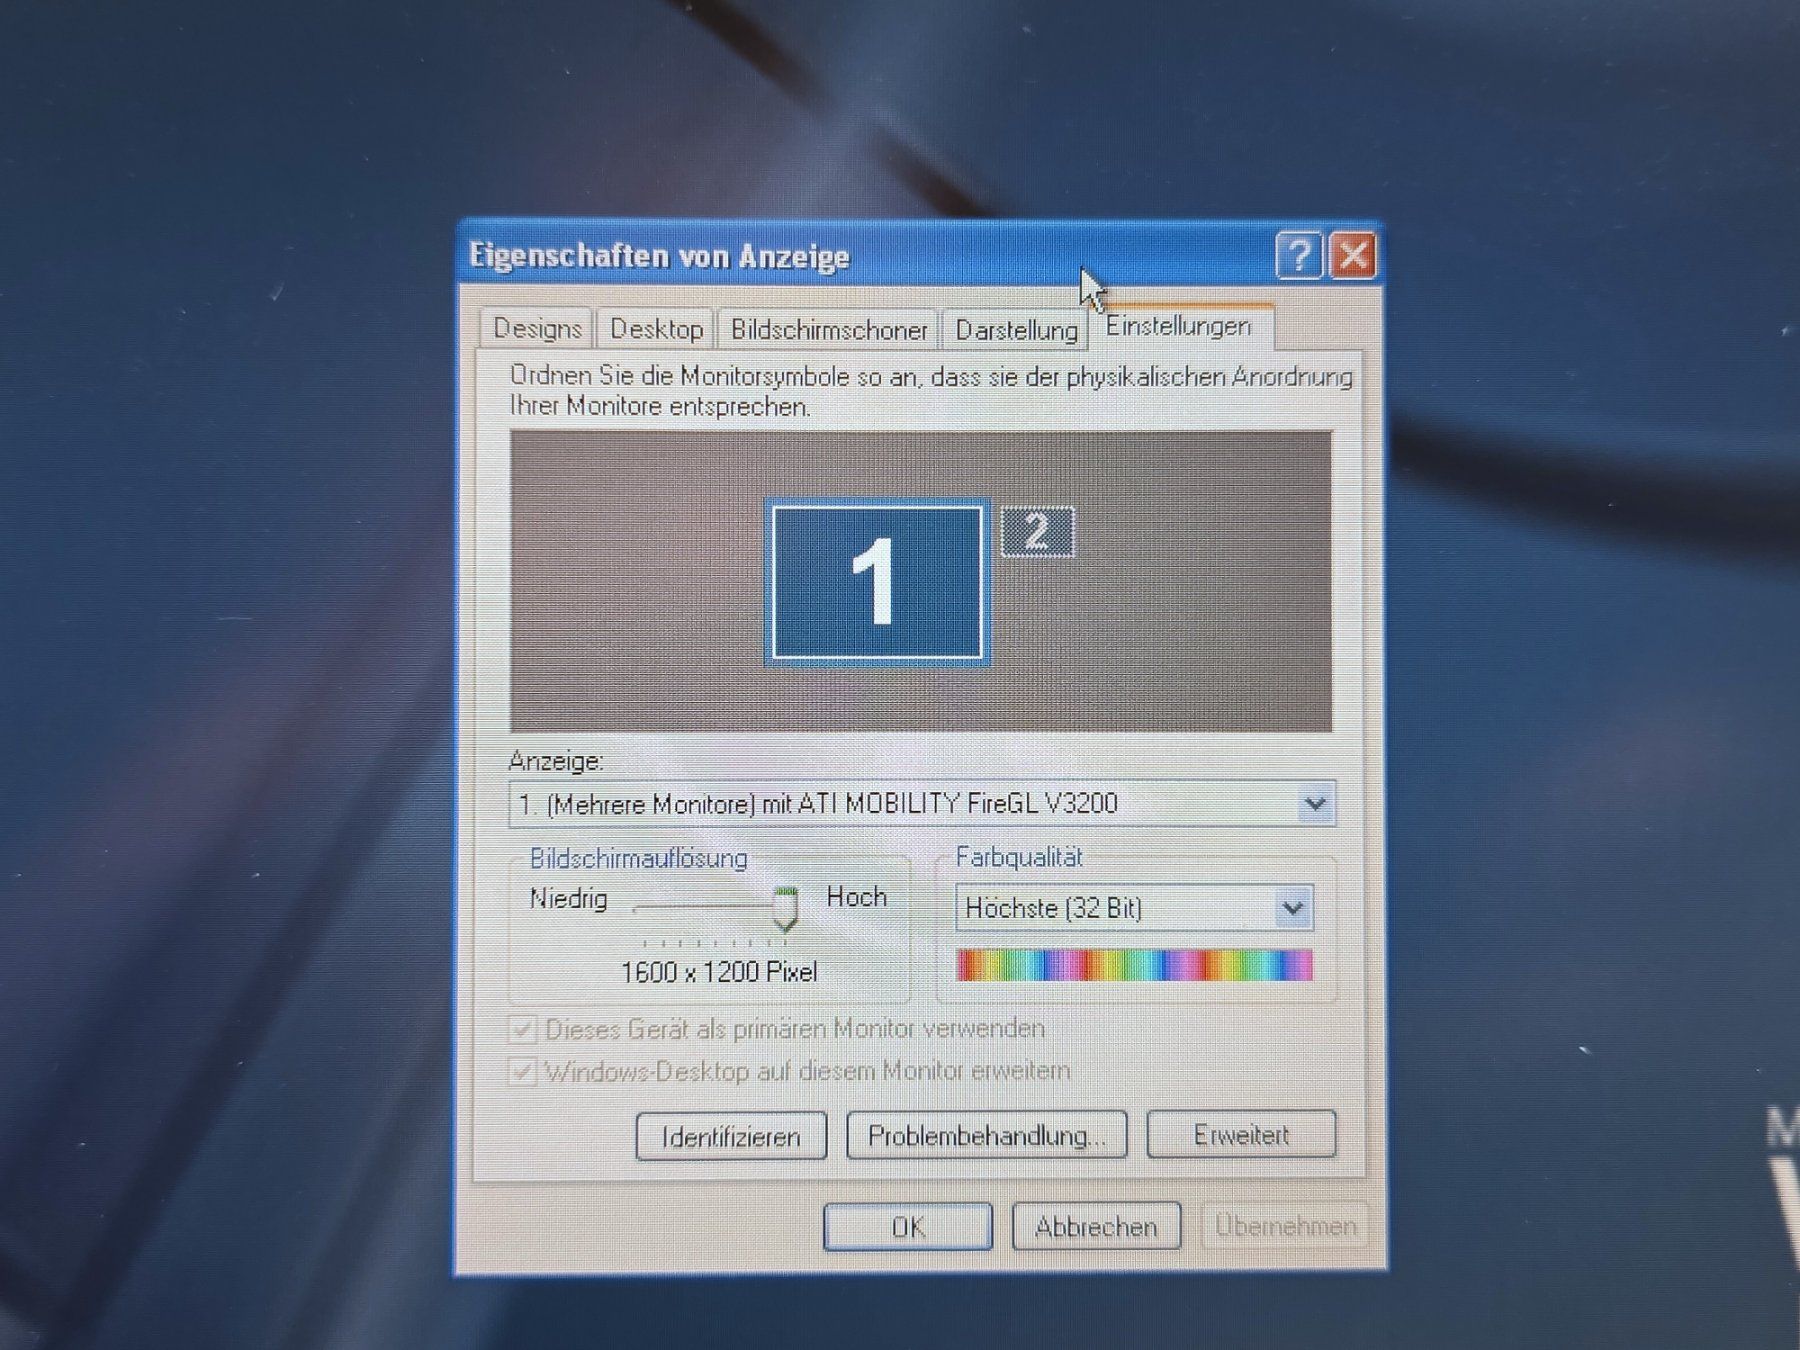
Task: Switch to the Designs tab
Action: (537, 329)
